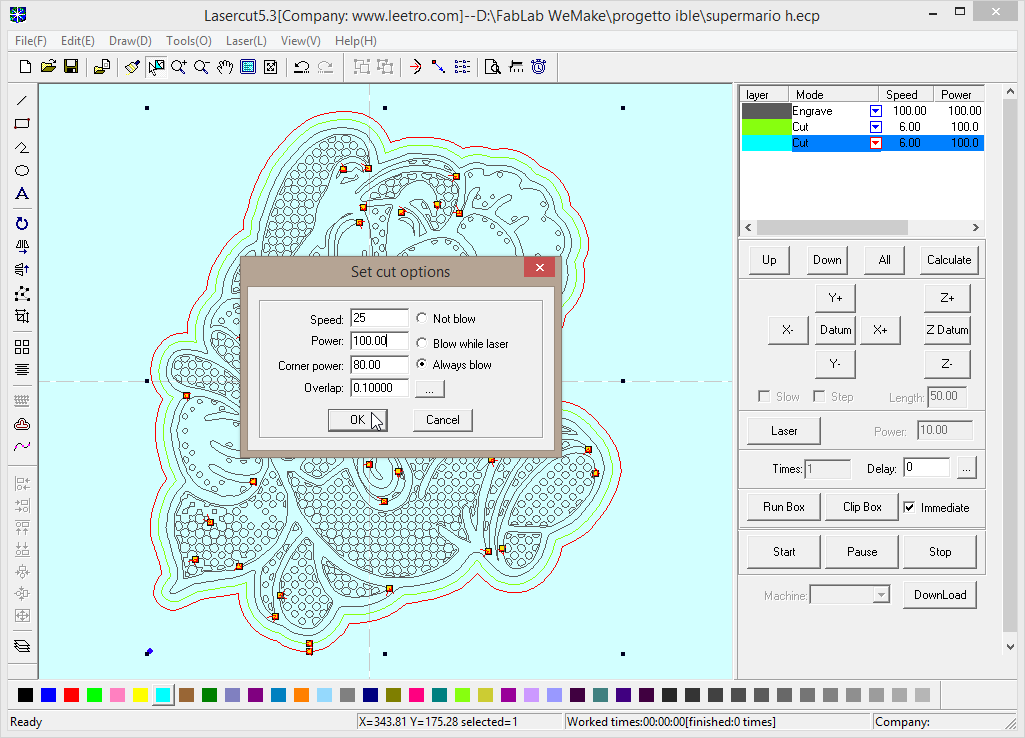The height and width of the screenshot is (738, 1025).
Task: Click Cancel in Set cut options
Action: point(443,420)
